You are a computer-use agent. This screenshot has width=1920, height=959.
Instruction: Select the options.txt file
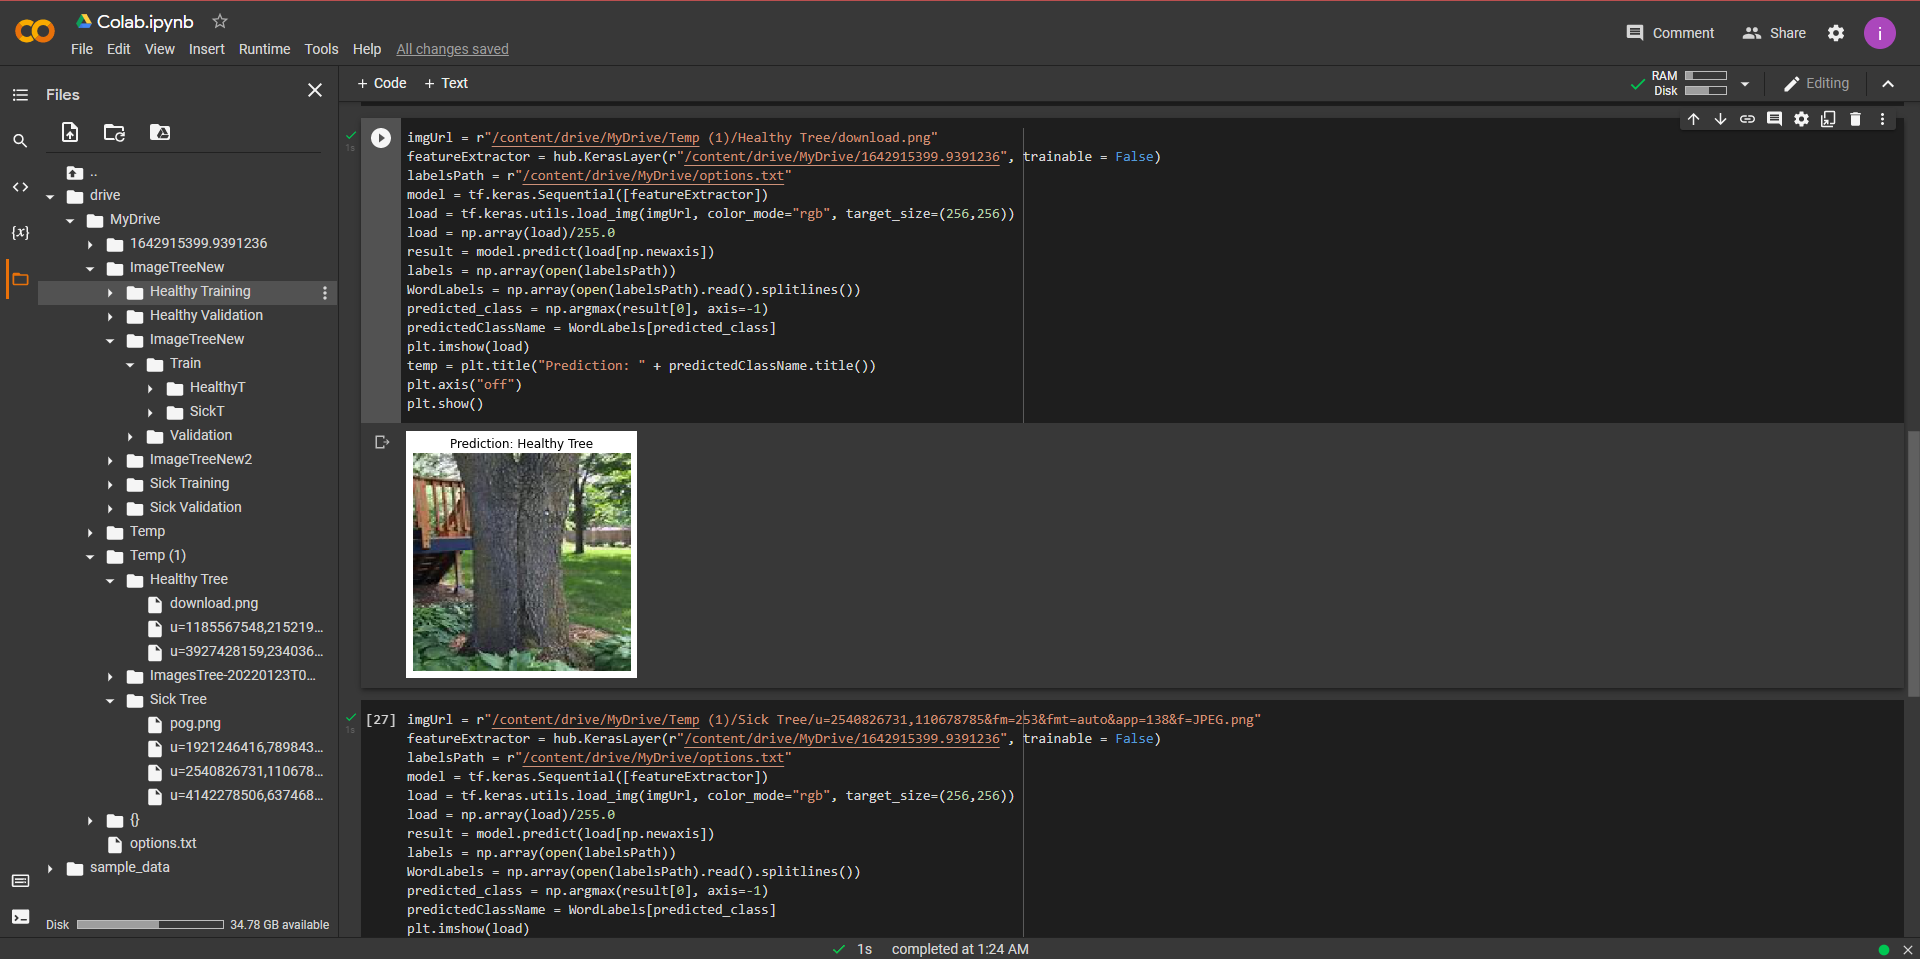(x=163, y=844)
